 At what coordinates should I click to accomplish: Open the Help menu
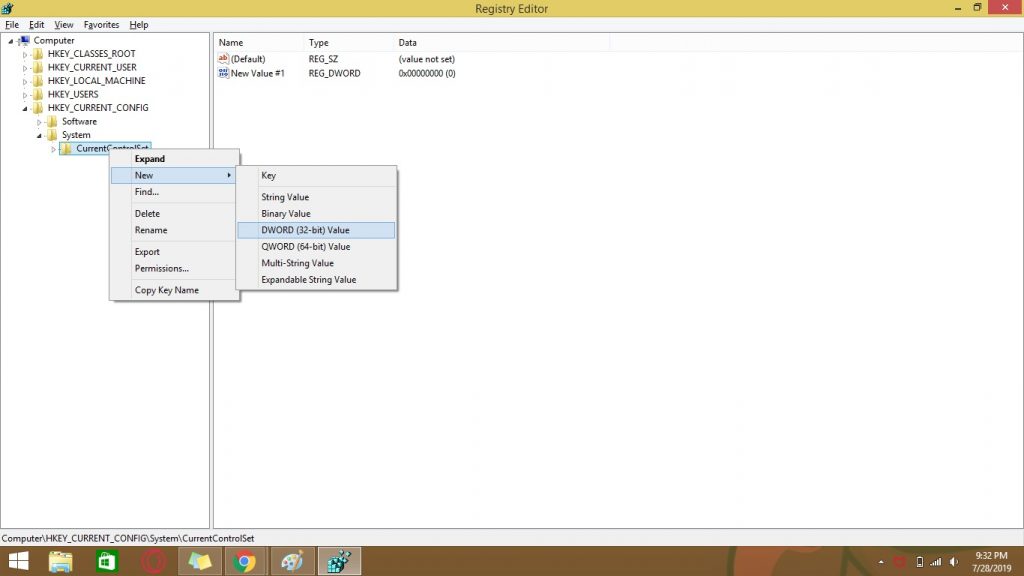click(x=138, y=25)
